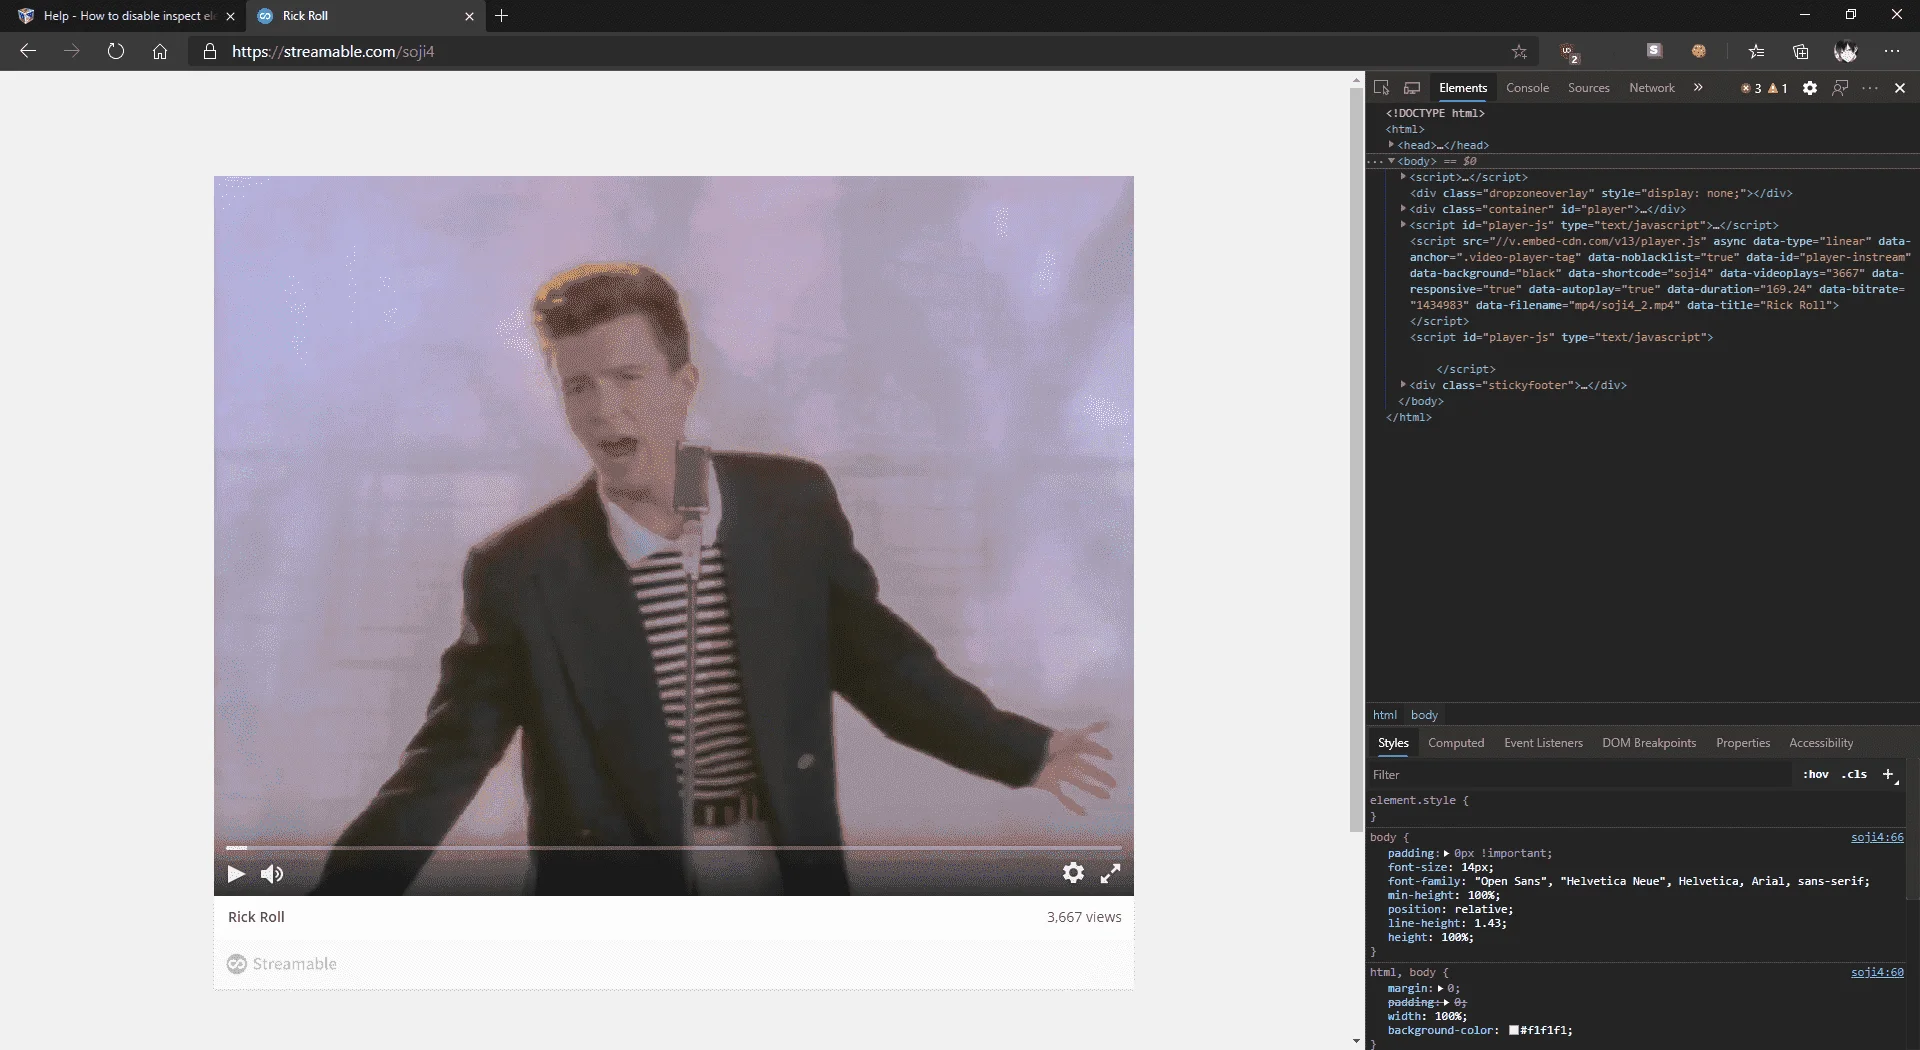Toggle the .cls class editor
Viewport: 1920px width, 1050px height.
tap(1855, 774)
